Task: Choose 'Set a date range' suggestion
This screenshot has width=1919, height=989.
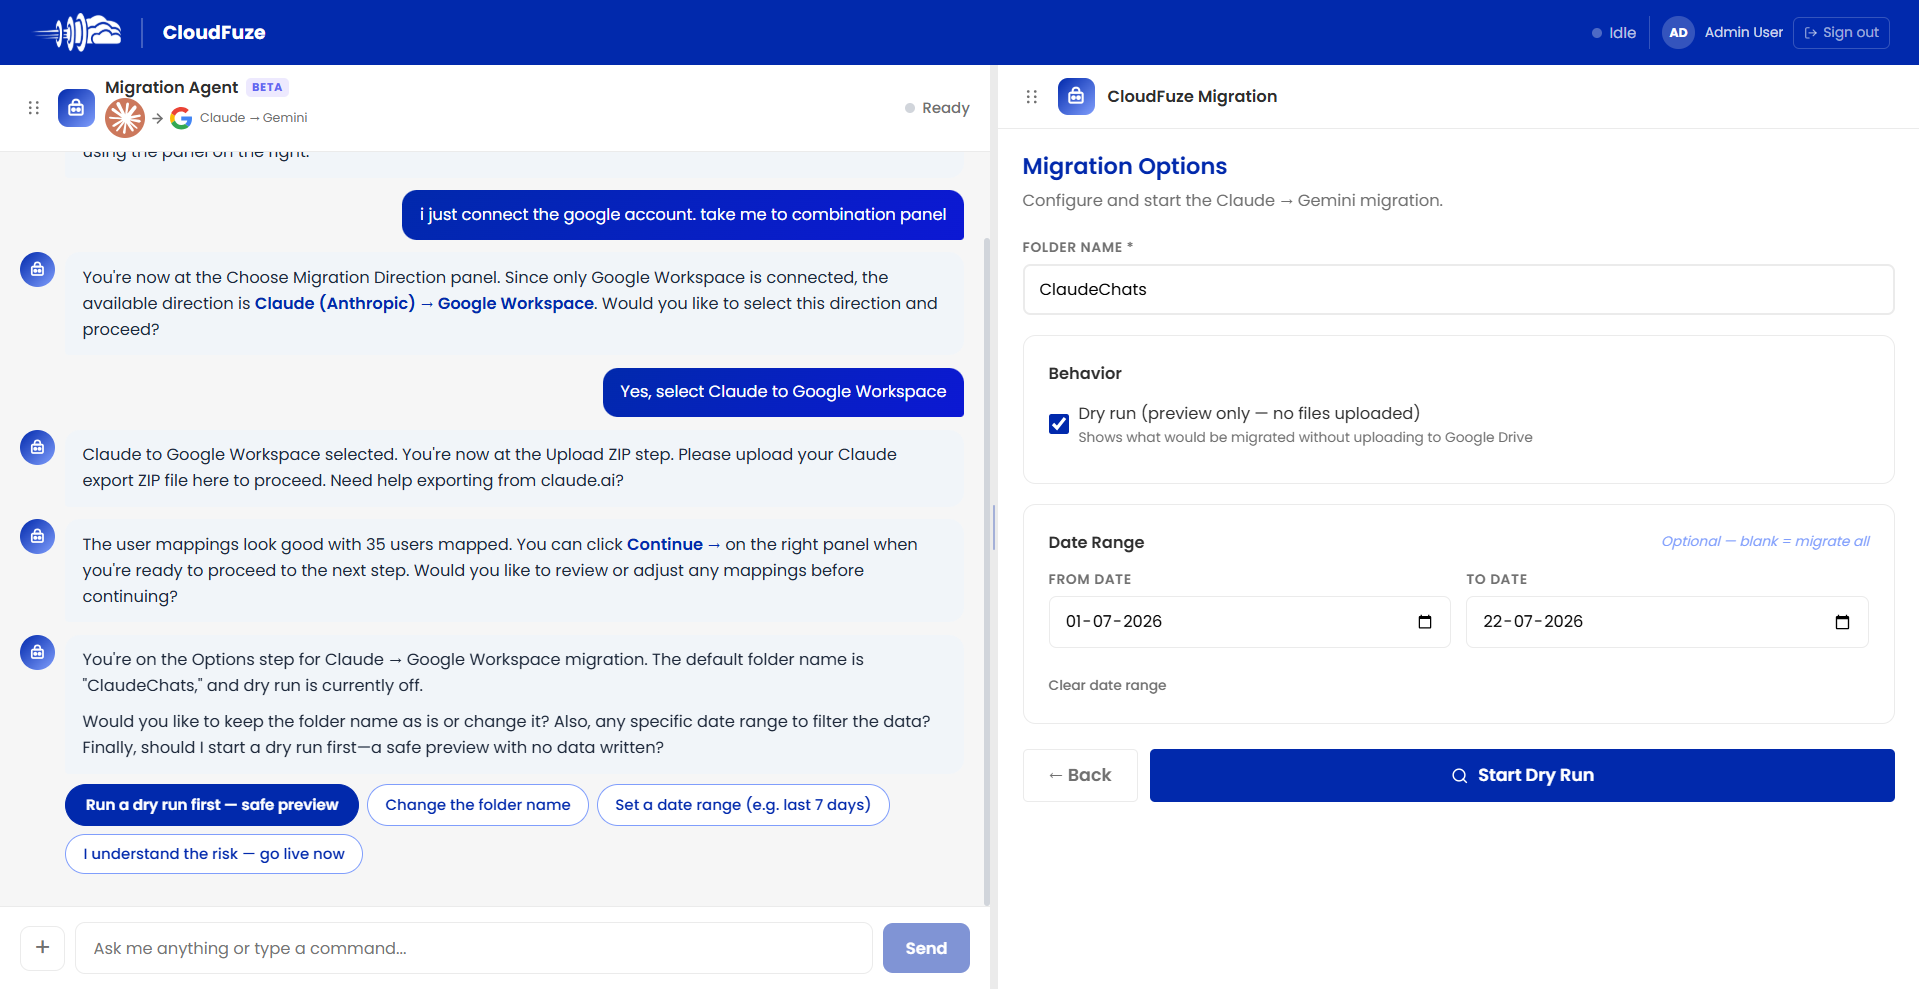Action: tap(743, 805)
